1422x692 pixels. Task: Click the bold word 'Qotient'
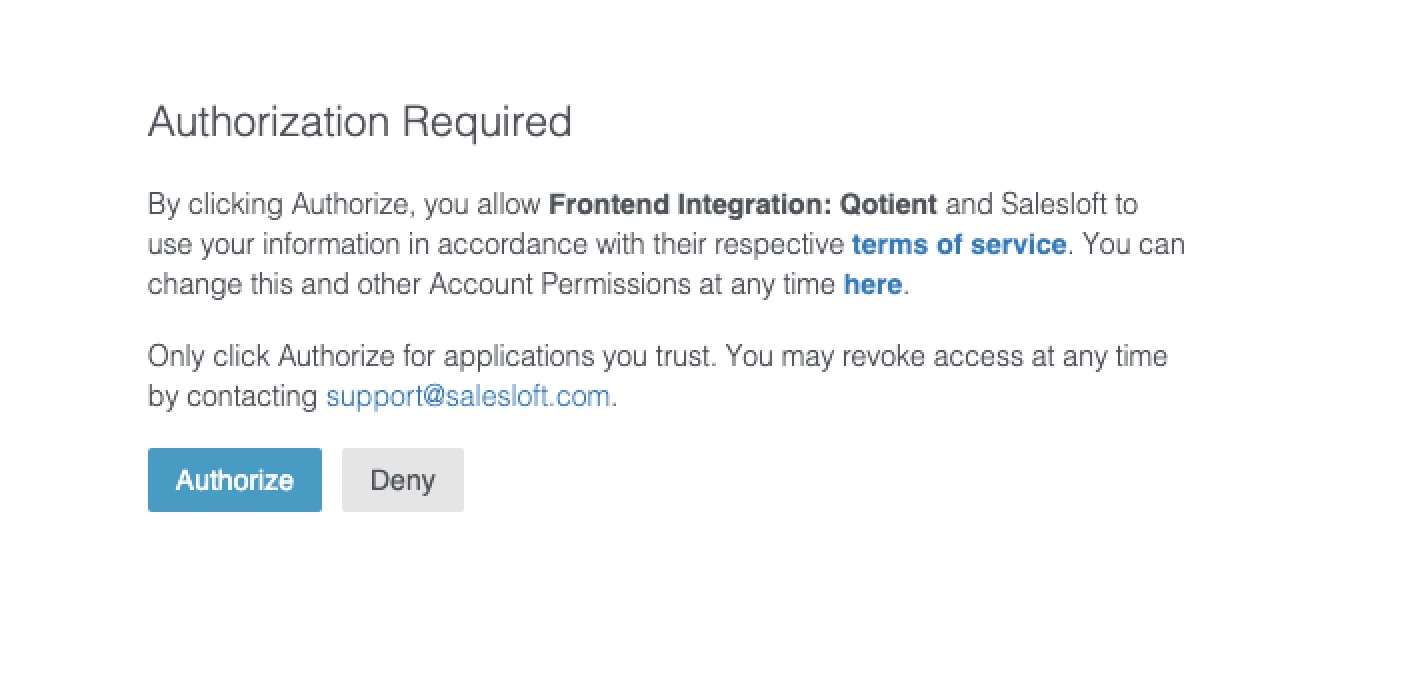889,204
